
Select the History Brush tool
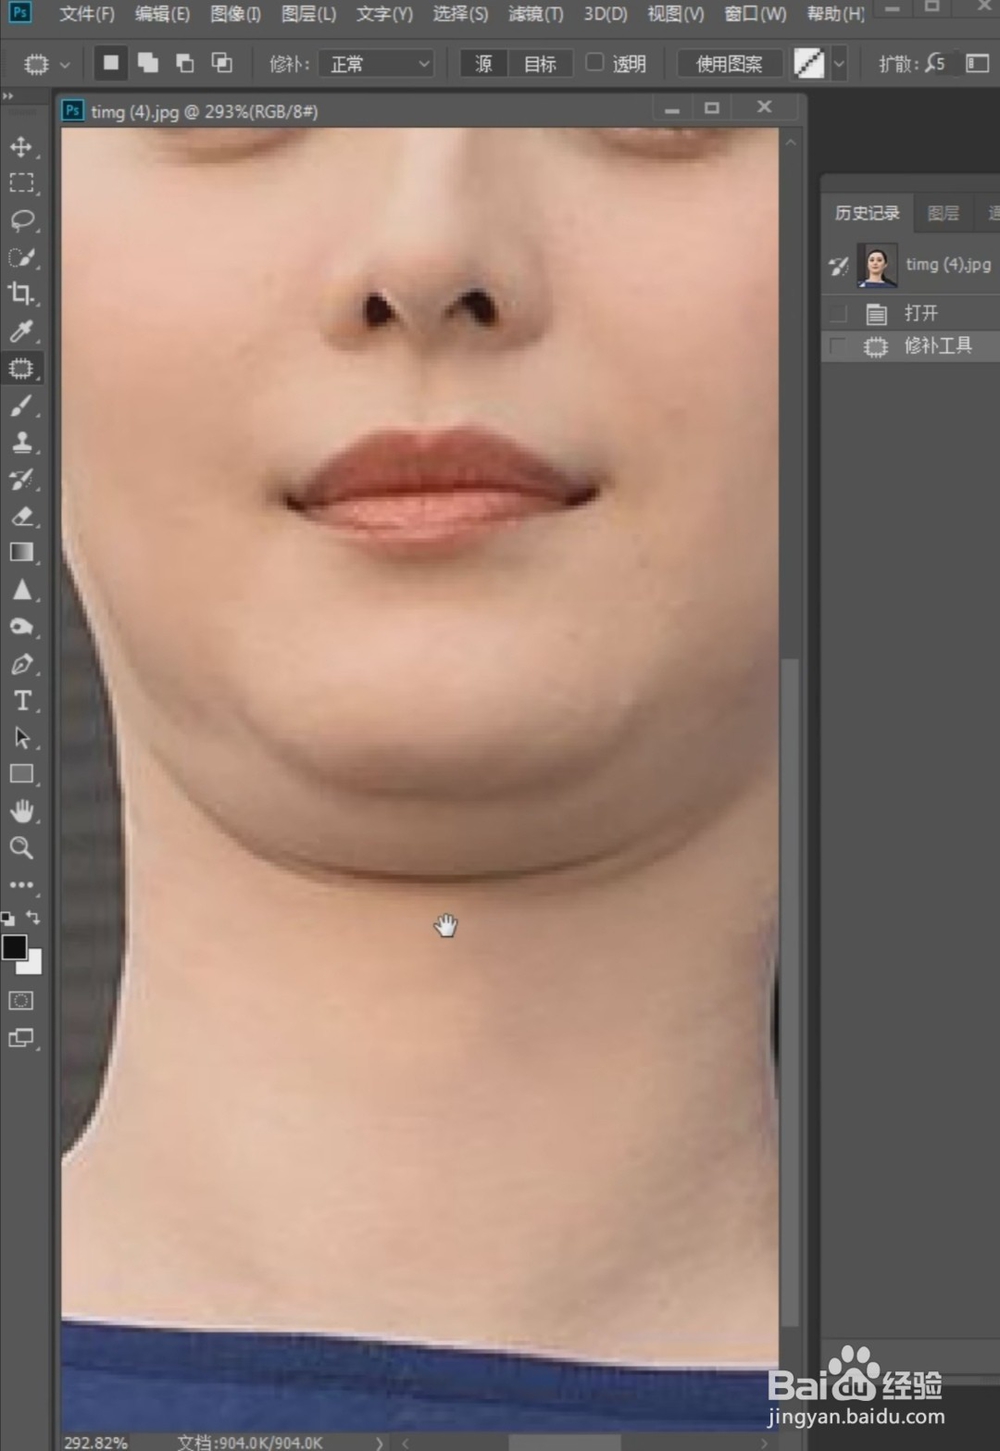21,479
